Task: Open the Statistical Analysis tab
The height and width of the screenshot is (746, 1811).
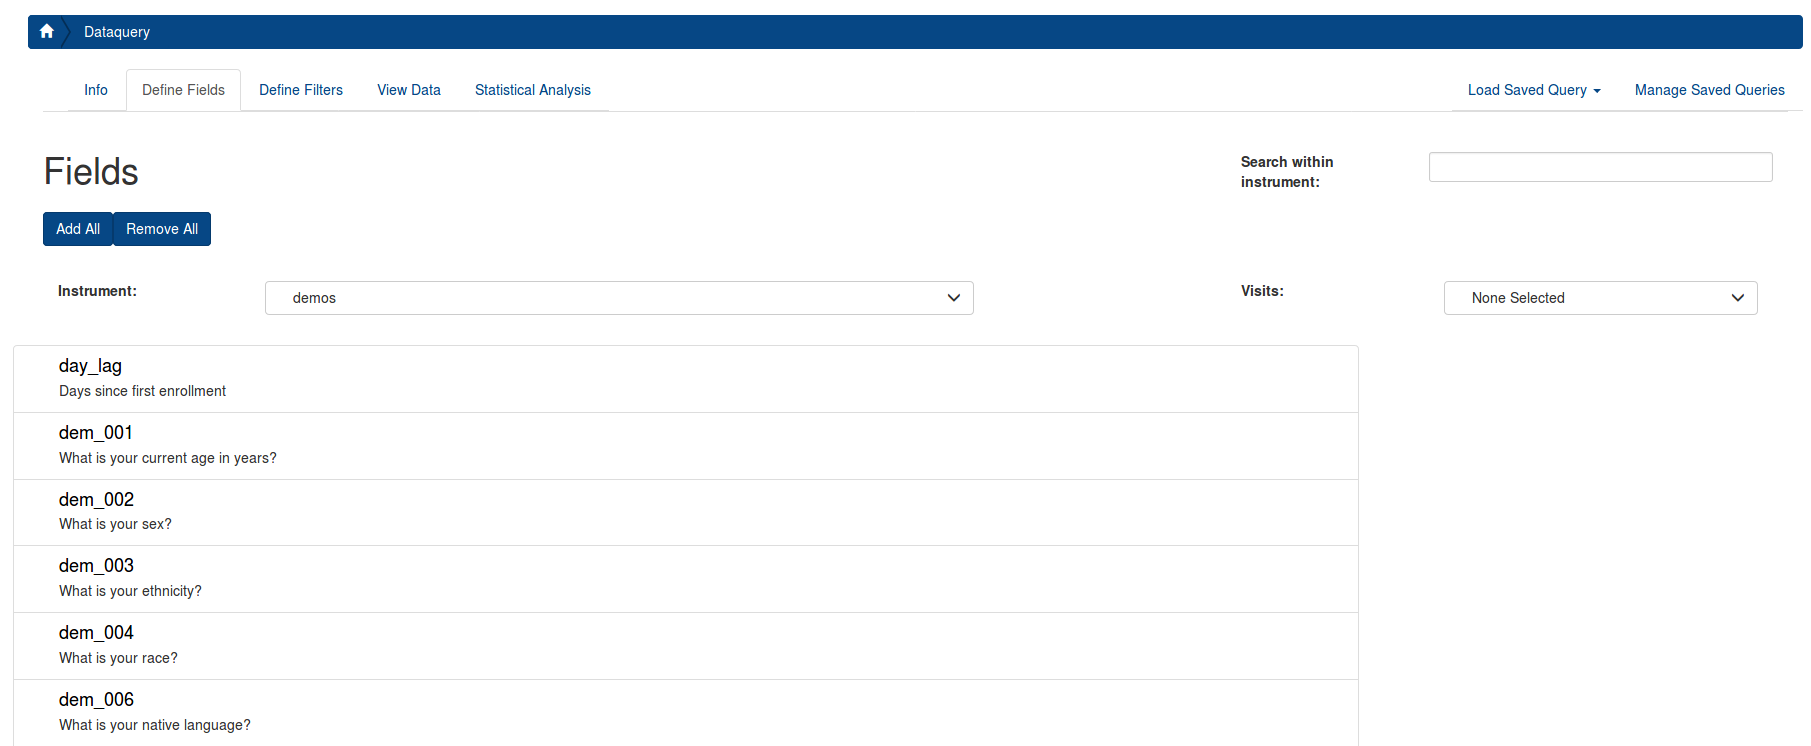Action: coord(533,90)
